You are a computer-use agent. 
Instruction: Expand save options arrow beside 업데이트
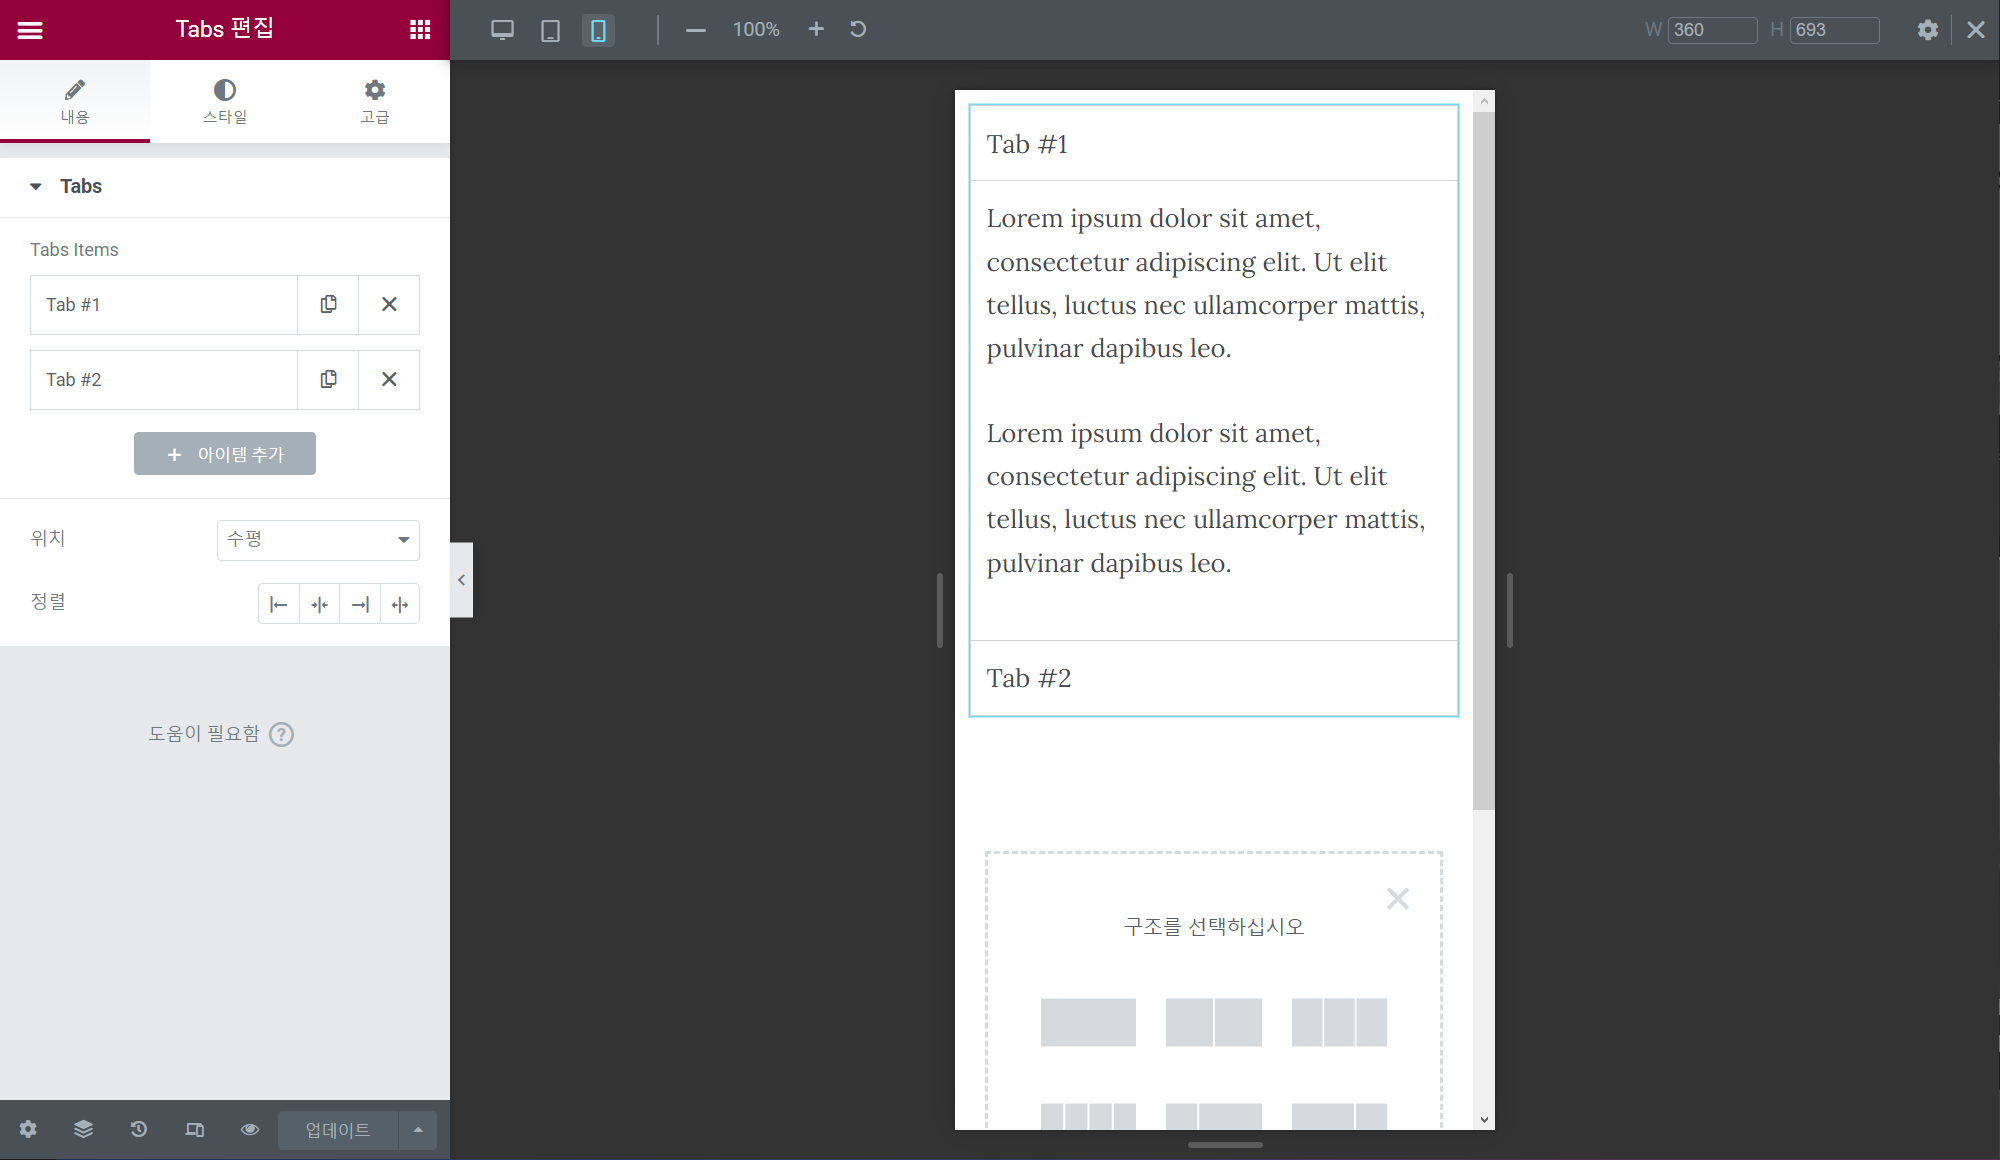418,1129
